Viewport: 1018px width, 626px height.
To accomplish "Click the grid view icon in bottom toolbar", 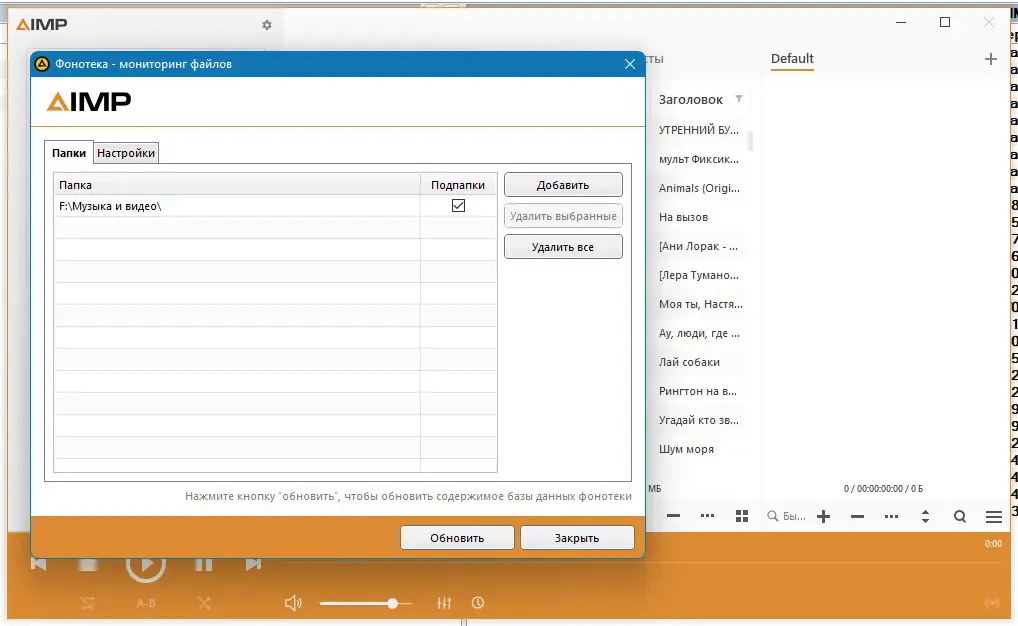I will 742,516.
